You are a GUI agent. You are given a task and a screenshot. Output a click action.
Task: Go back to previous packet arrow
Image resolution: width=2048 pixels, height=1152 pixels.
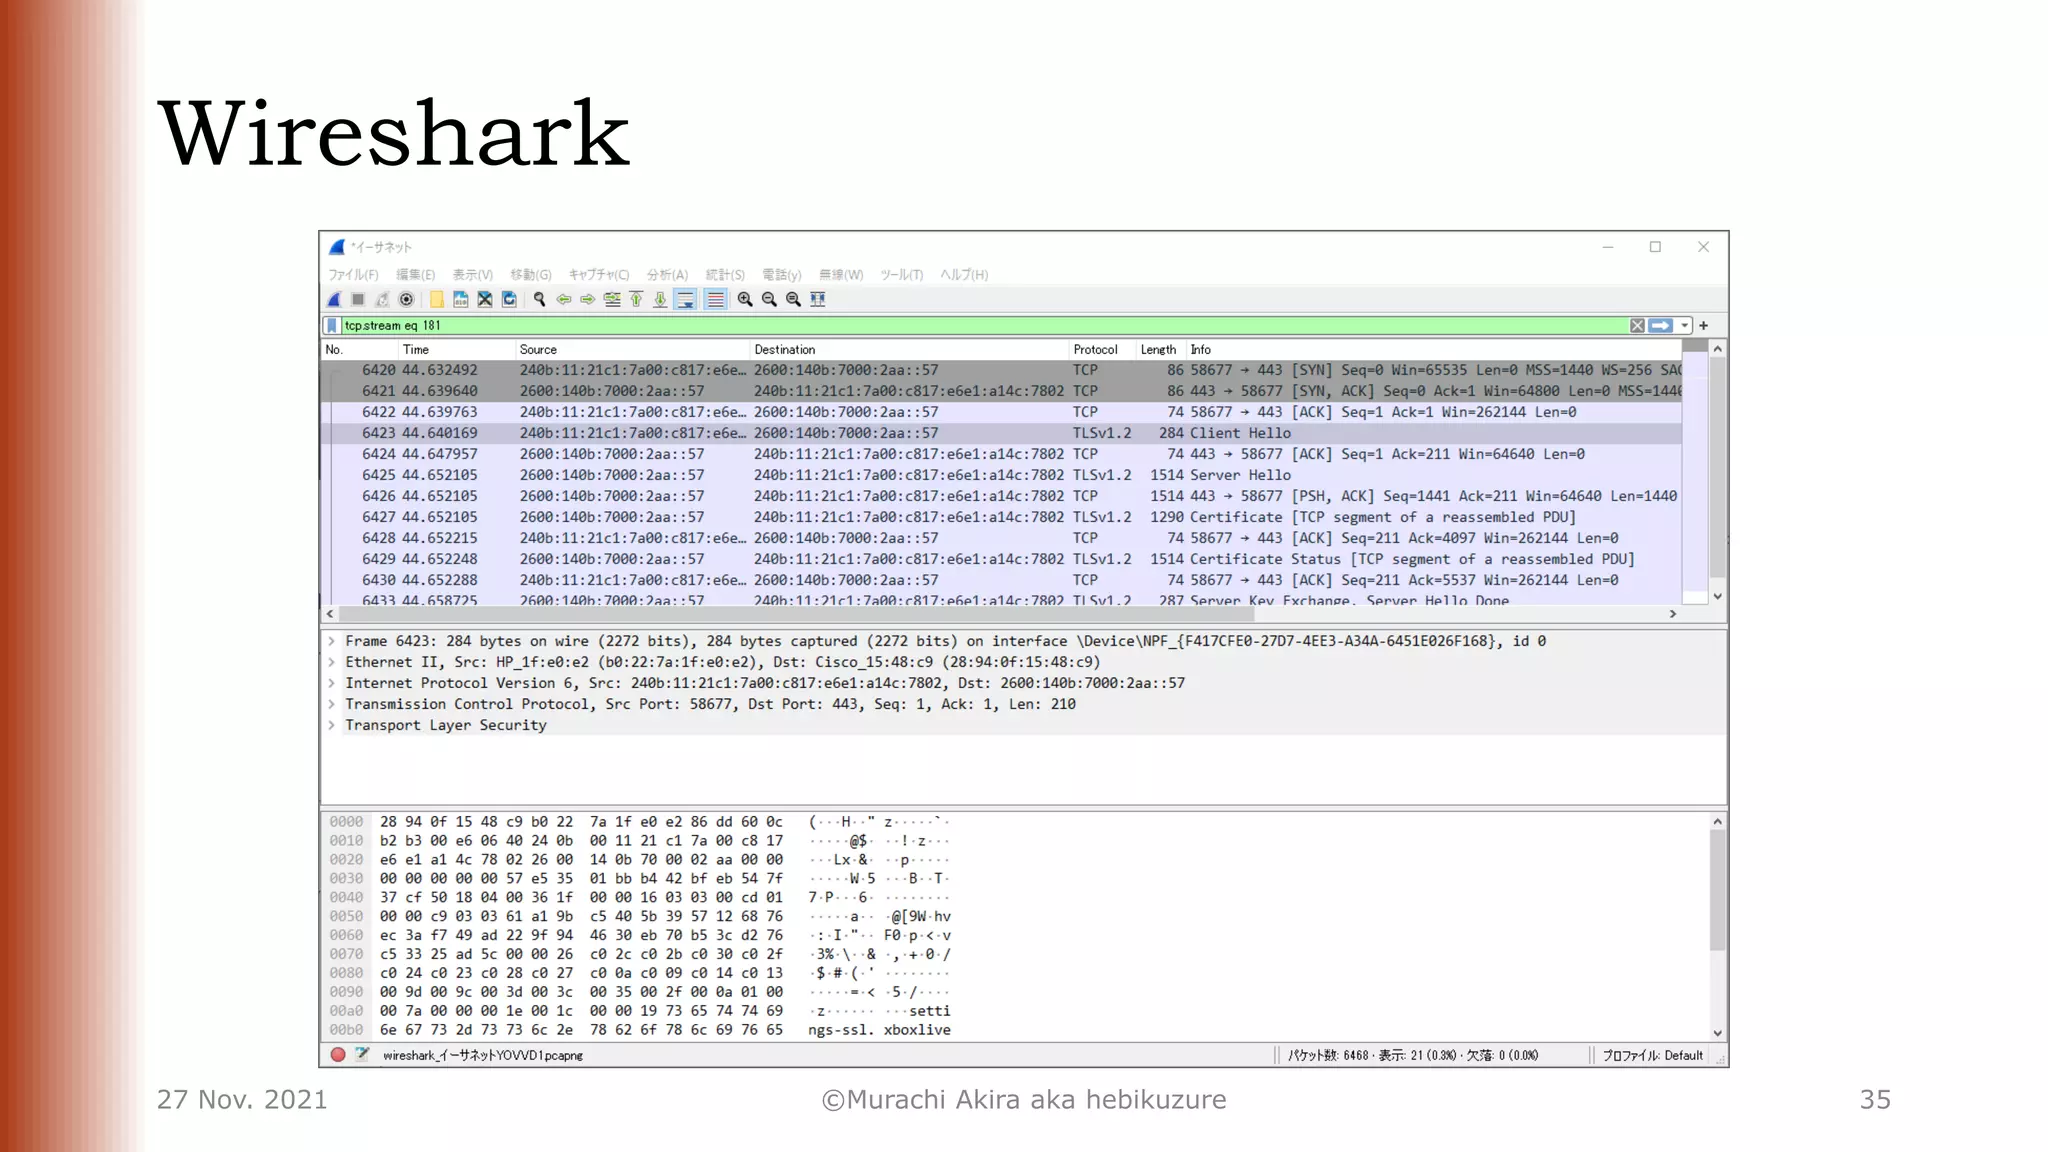(564, 299)
